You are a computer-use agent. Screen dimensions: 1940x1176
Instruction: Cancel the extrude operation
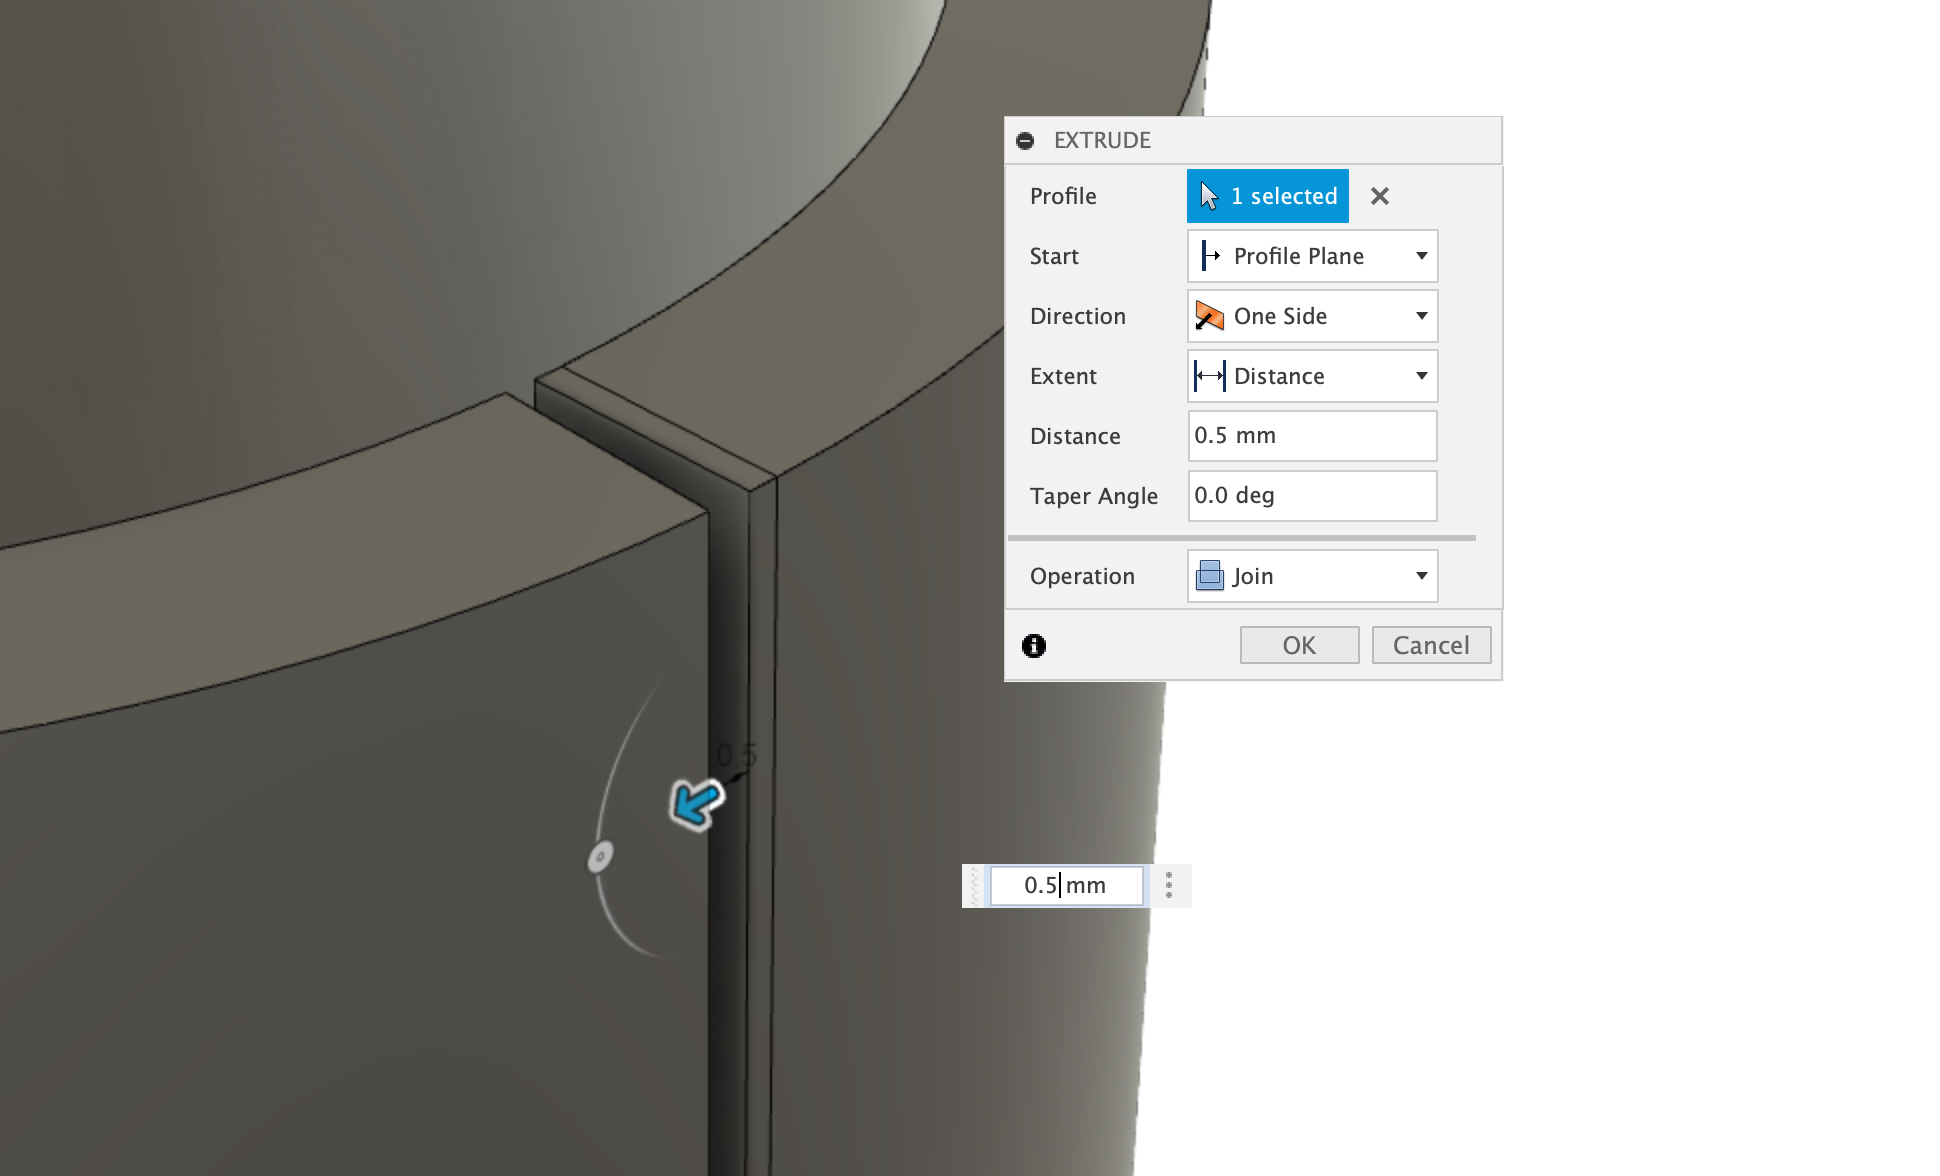1431,645
